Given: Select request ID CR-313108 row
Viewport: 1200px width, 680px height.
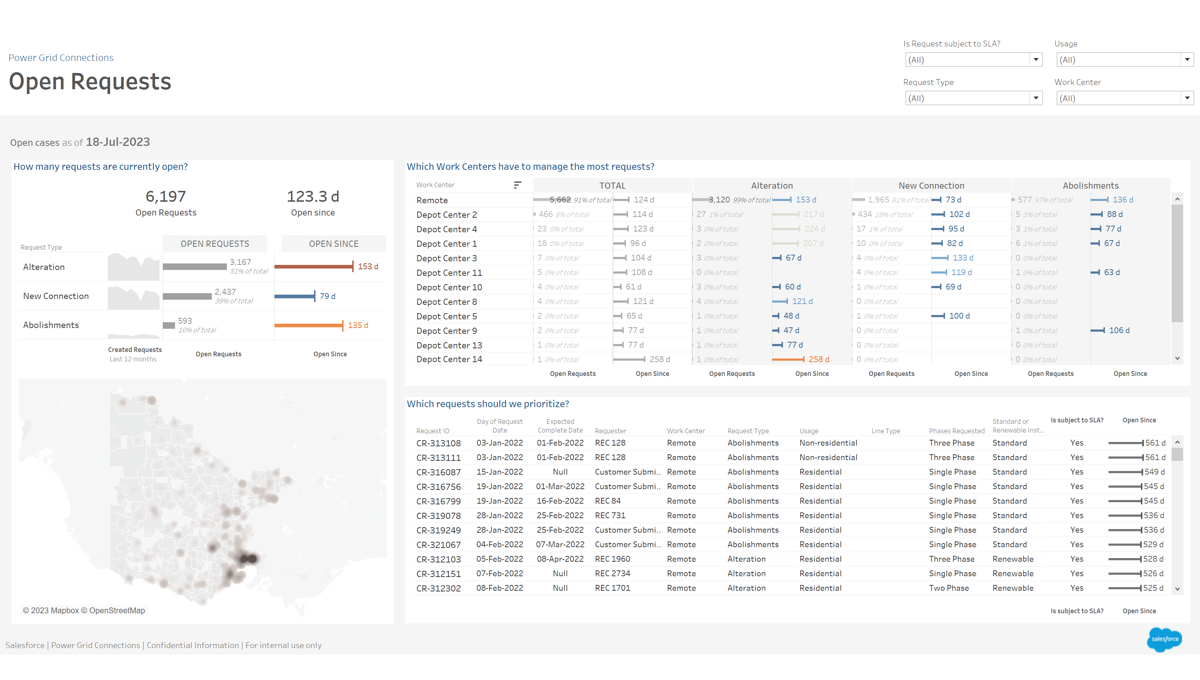Looking at the screenshot, I should (x=439, y=443).
